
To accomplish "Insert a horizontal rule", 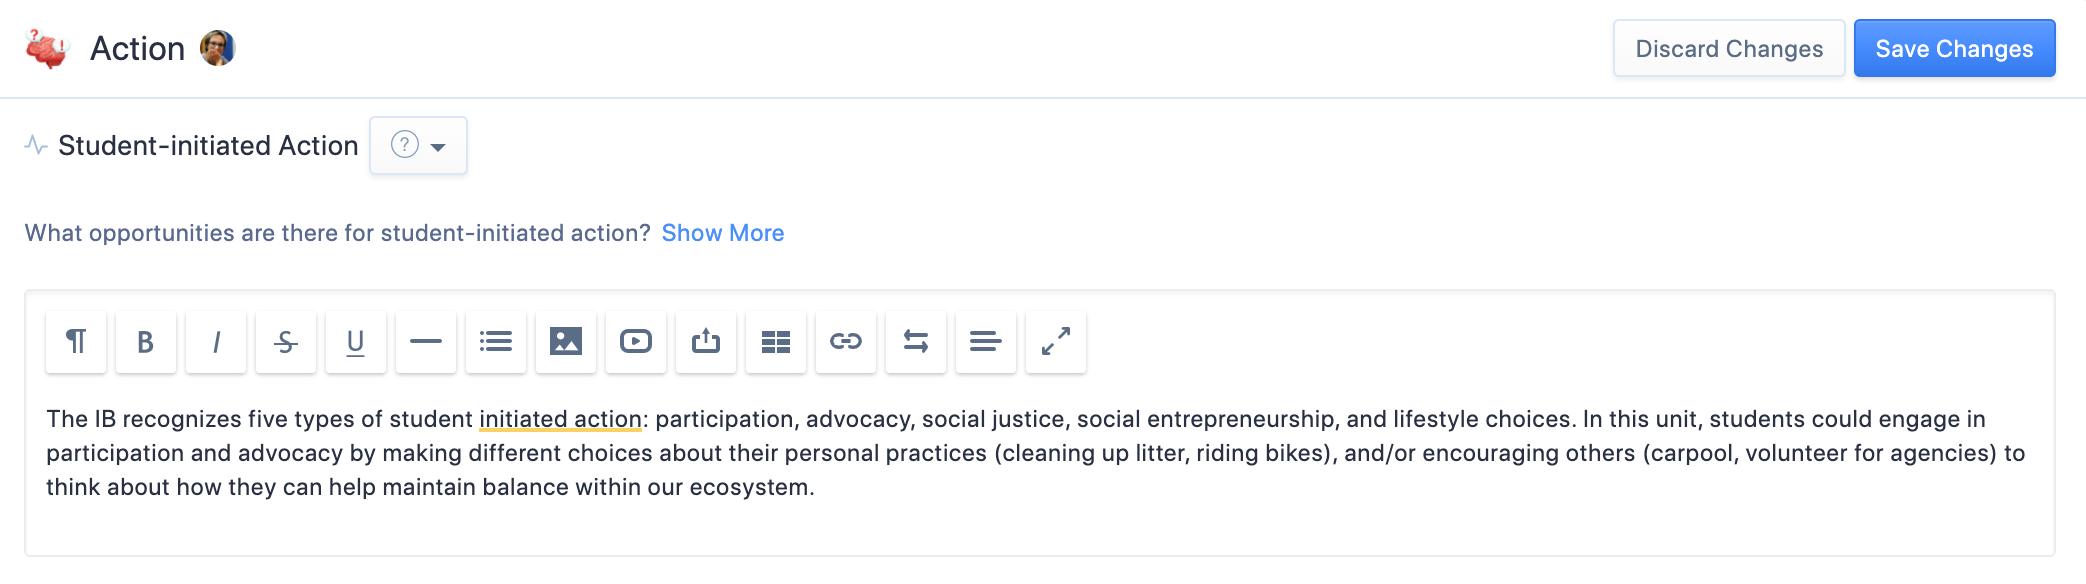I will click(x=426, y=342).
